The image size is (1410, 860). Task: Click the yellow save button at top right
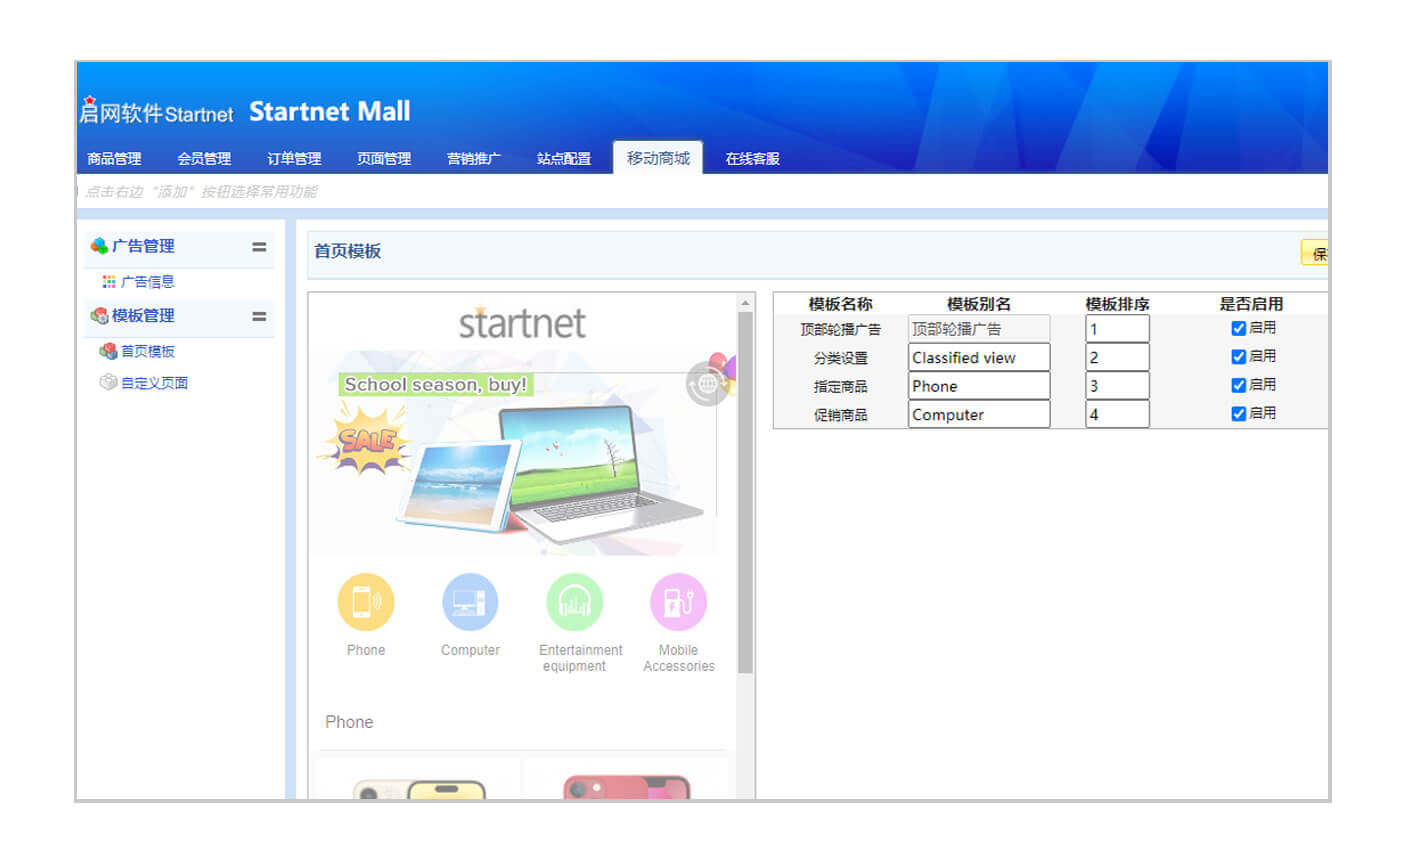(1317, 254)
